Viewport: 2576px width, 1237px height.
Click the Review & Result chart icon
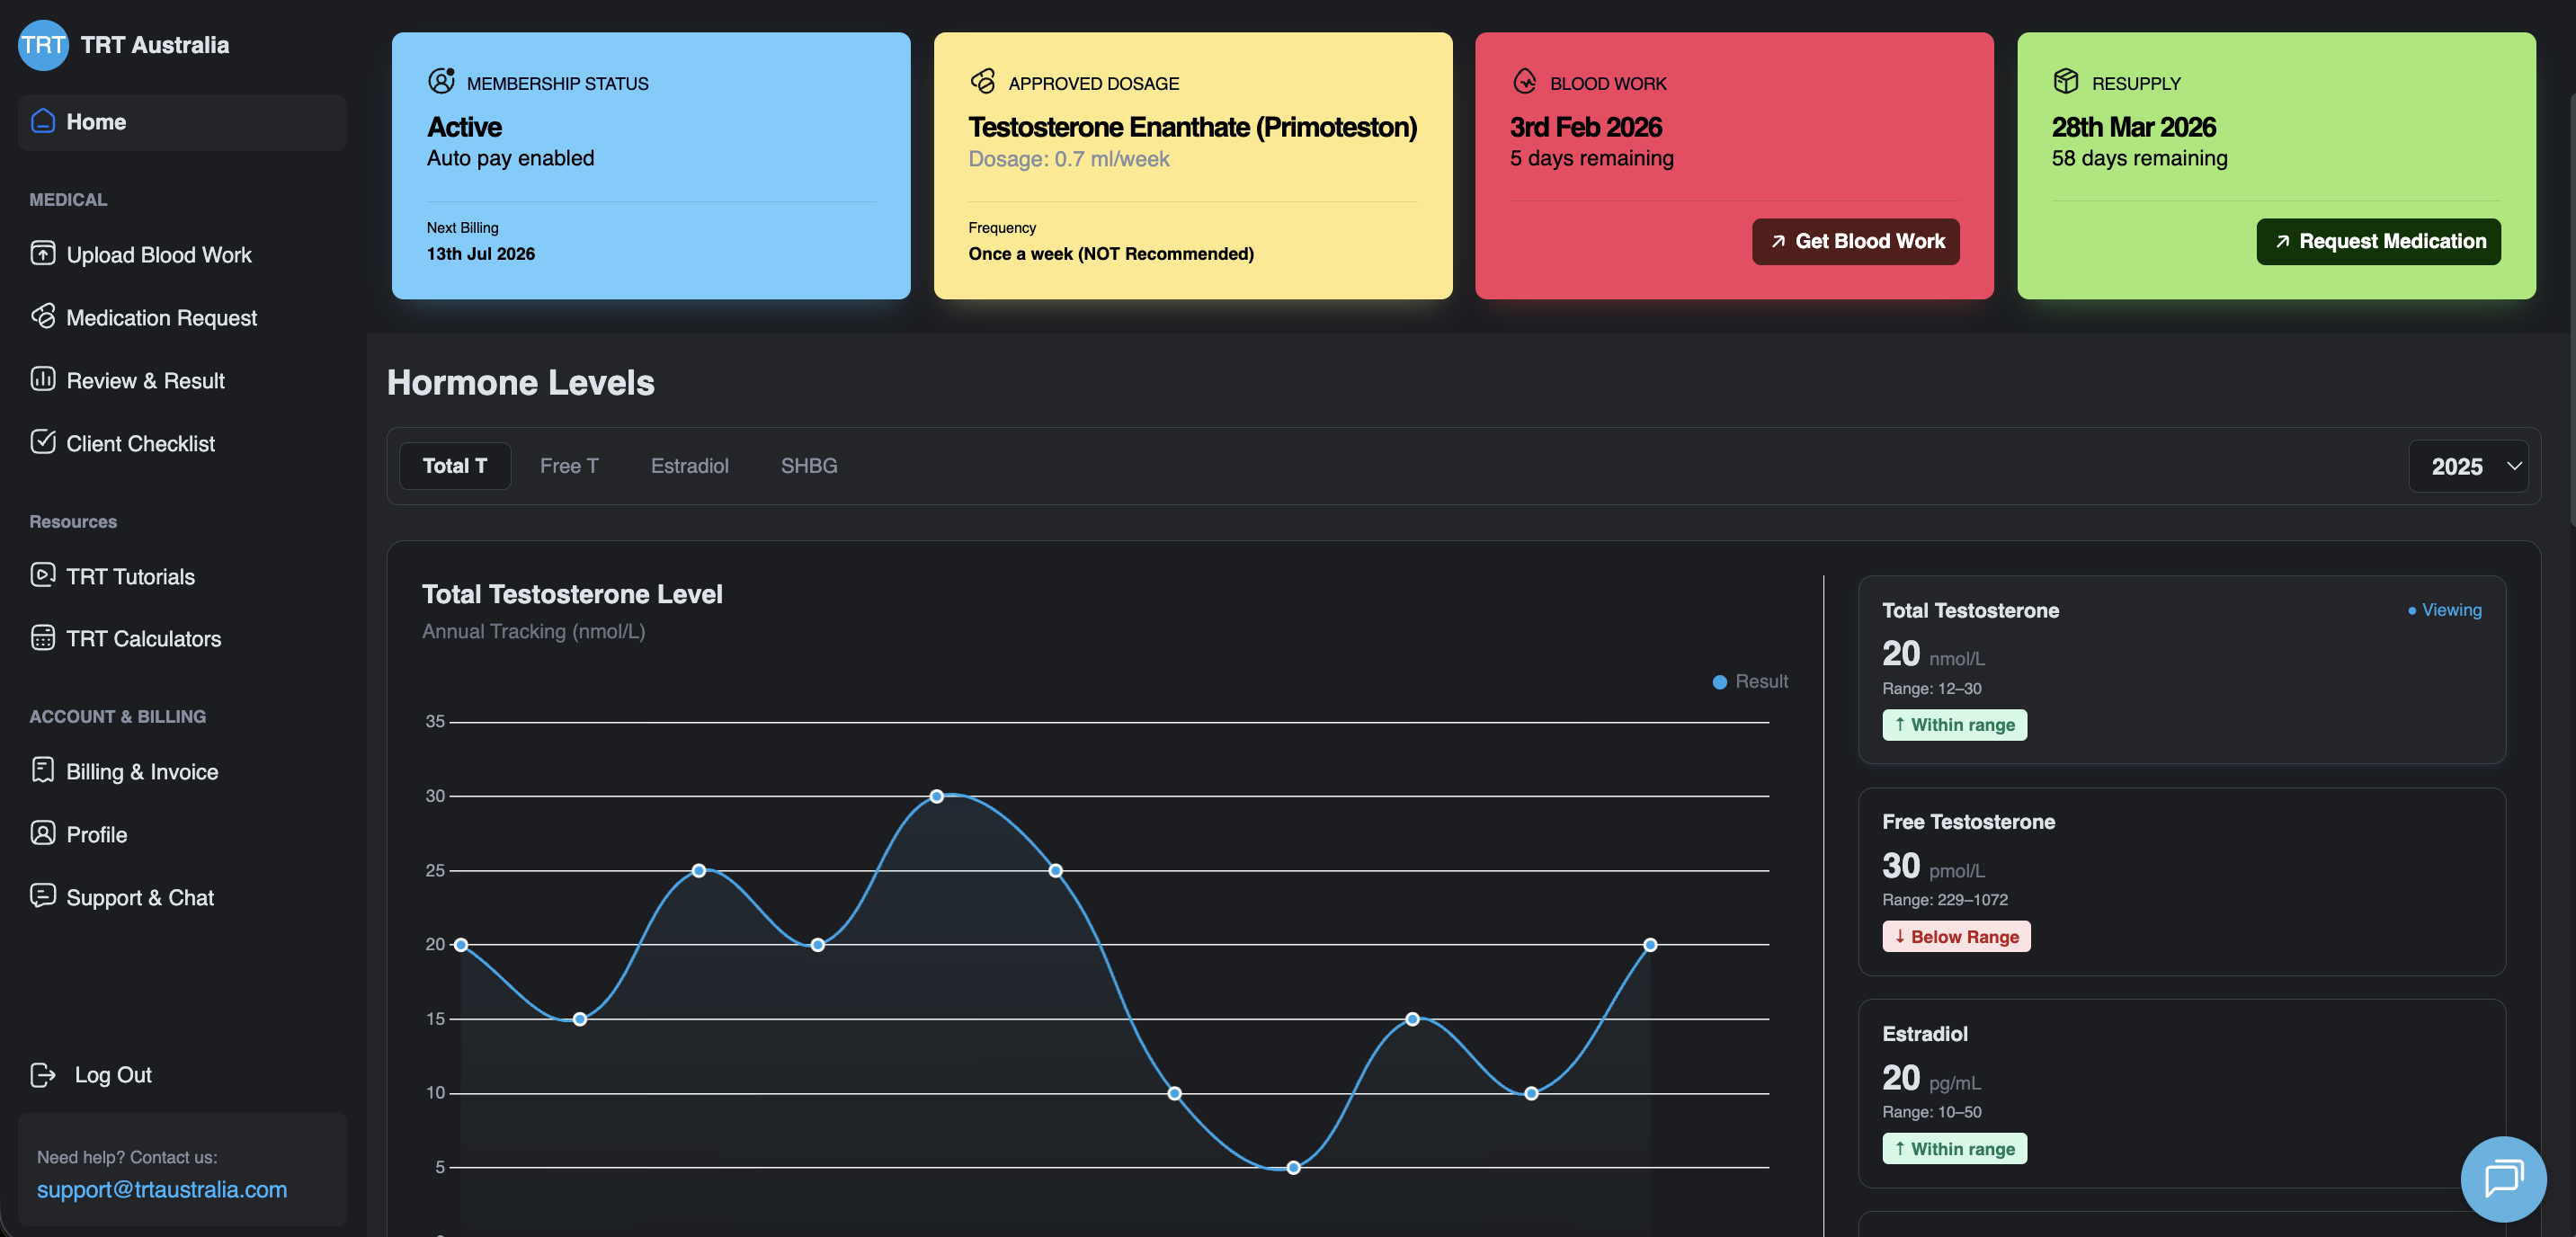coord(42,380)
